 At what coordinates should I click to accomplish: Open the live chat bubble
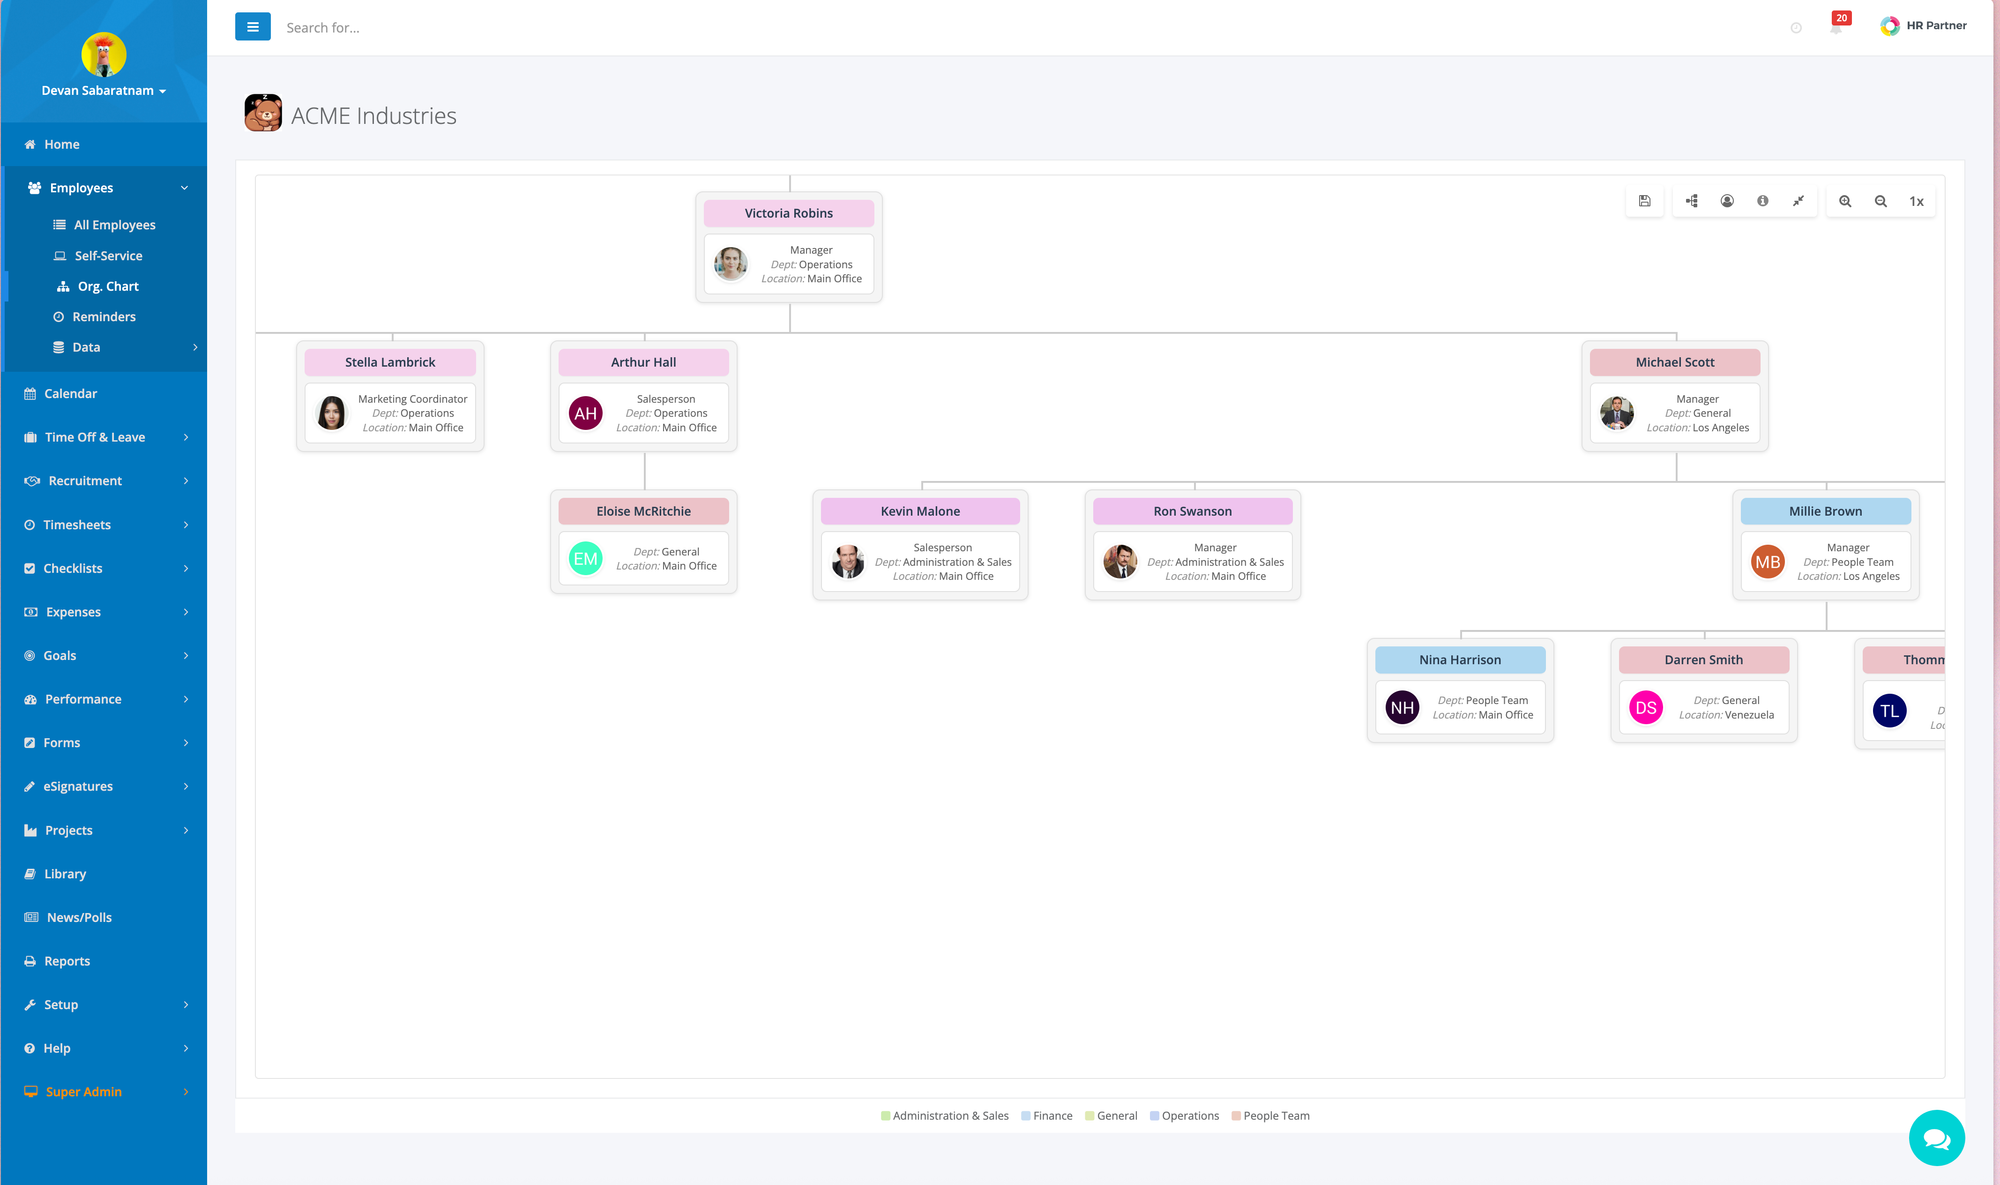point(1936,1137)
